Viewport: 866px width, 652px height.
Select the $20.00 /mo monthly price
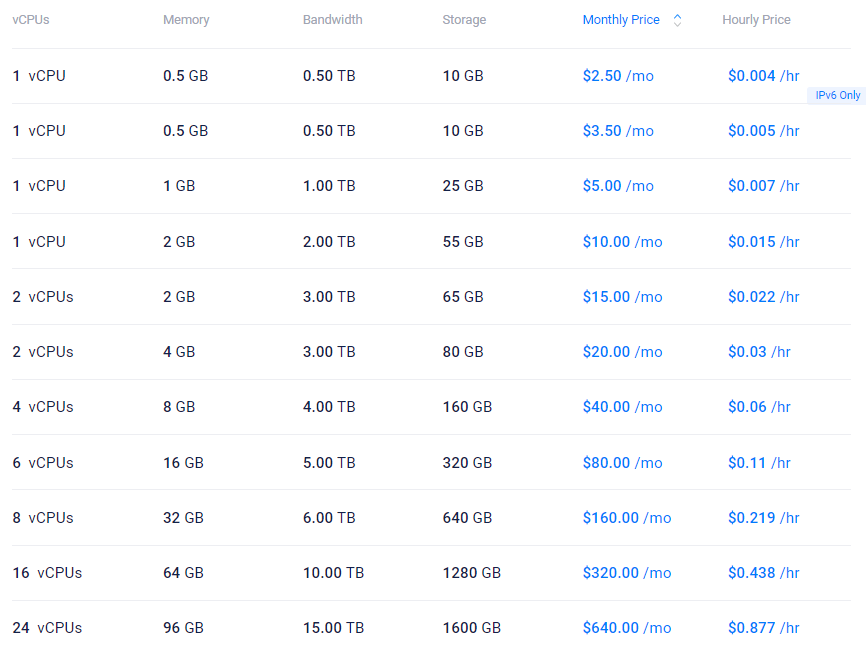pos(622,352)
